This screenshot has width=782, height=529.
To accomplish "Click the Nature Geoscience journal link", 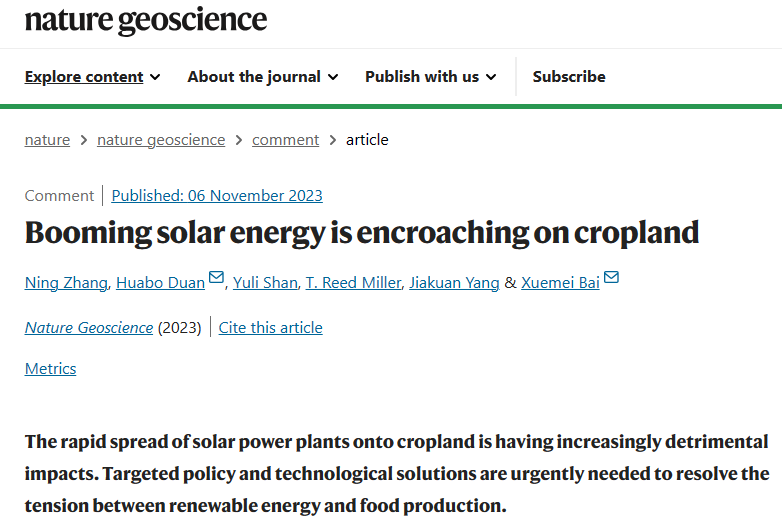I will click(x=89, y=328).
